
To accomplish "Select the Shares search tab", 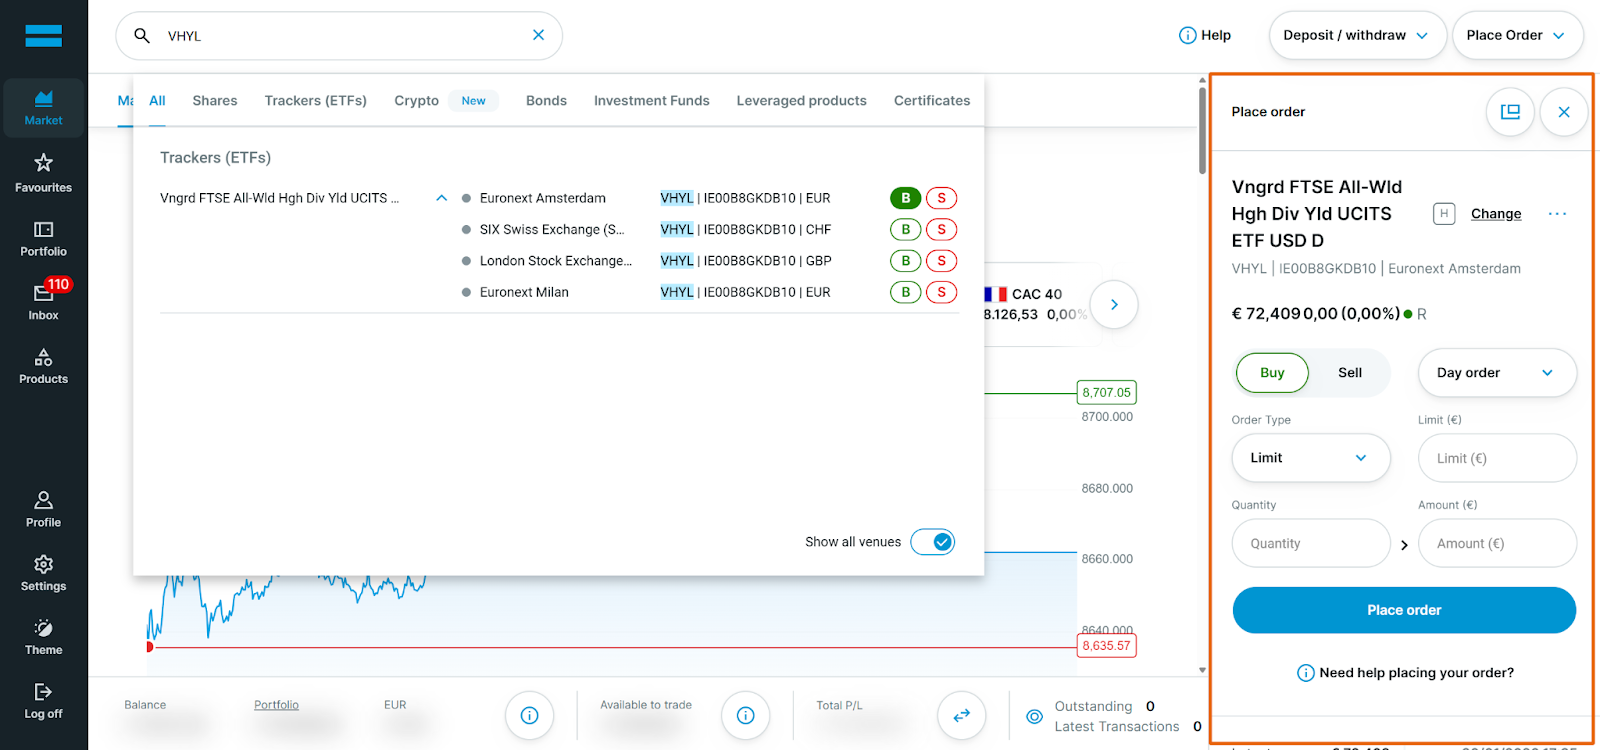I will (215, 101).
